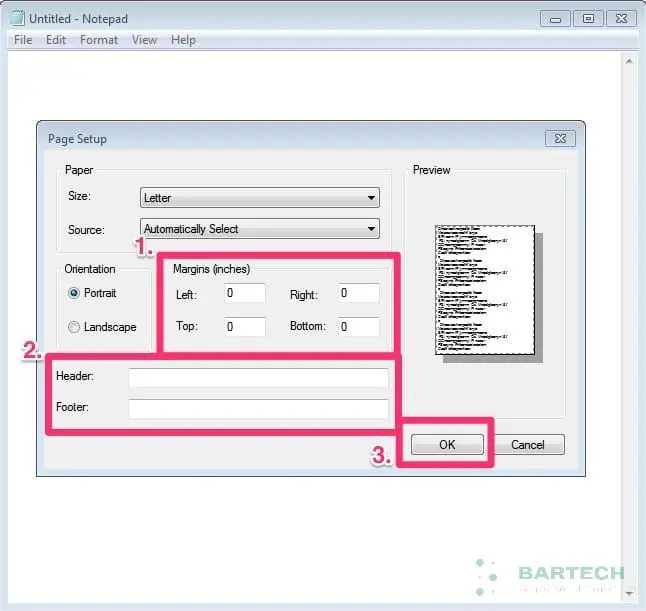Open the Format menu

pos(99,40)
